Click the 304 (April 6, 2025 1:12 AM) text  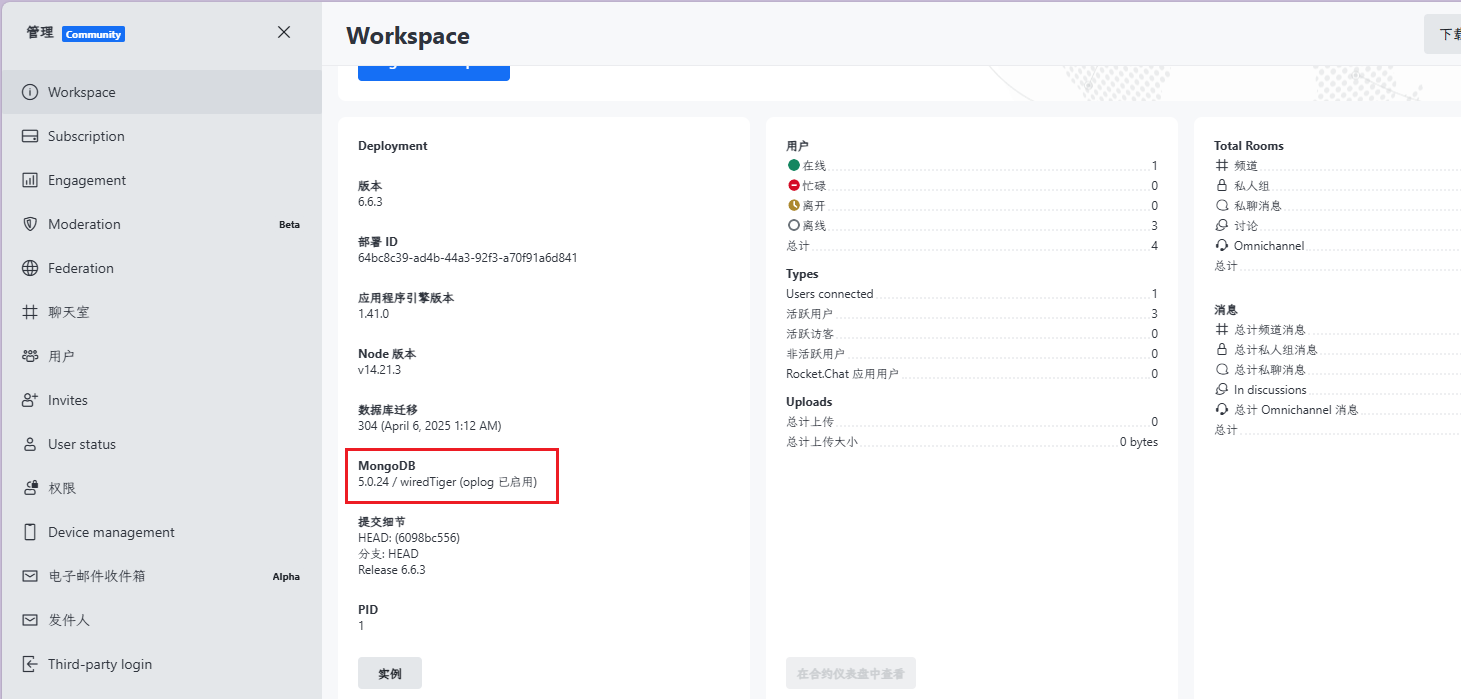click(x=430, y=425)
